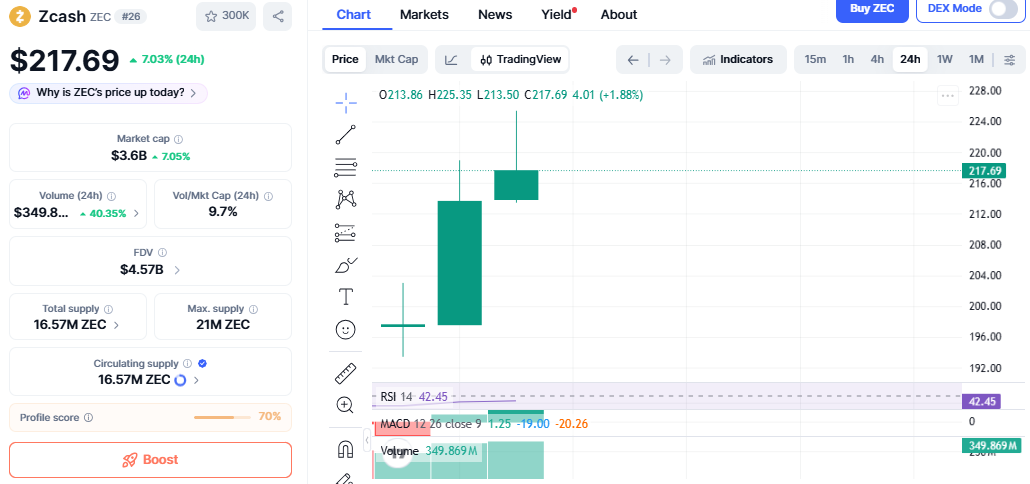Select 1M timeframe
1030x484 pixels.
(976, 60)
